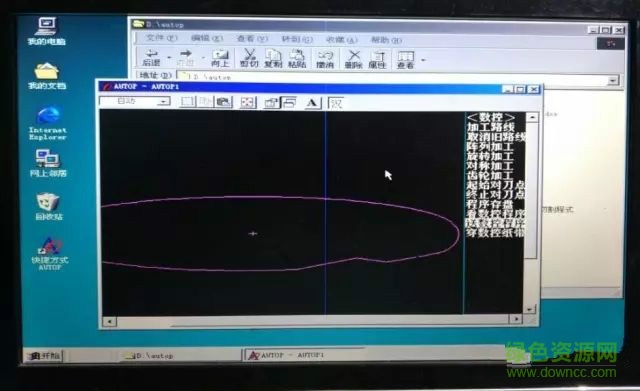
Task: Open the File (文件) menu in Explorer
Action: click(x=161, y=38)
